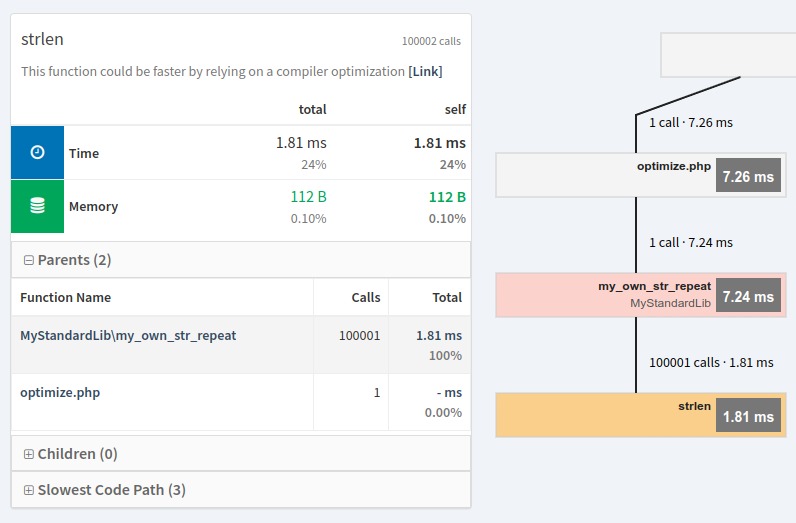Open optimize.php in the parents table
The image size is (796, 523).
click(x=60, y=393)
